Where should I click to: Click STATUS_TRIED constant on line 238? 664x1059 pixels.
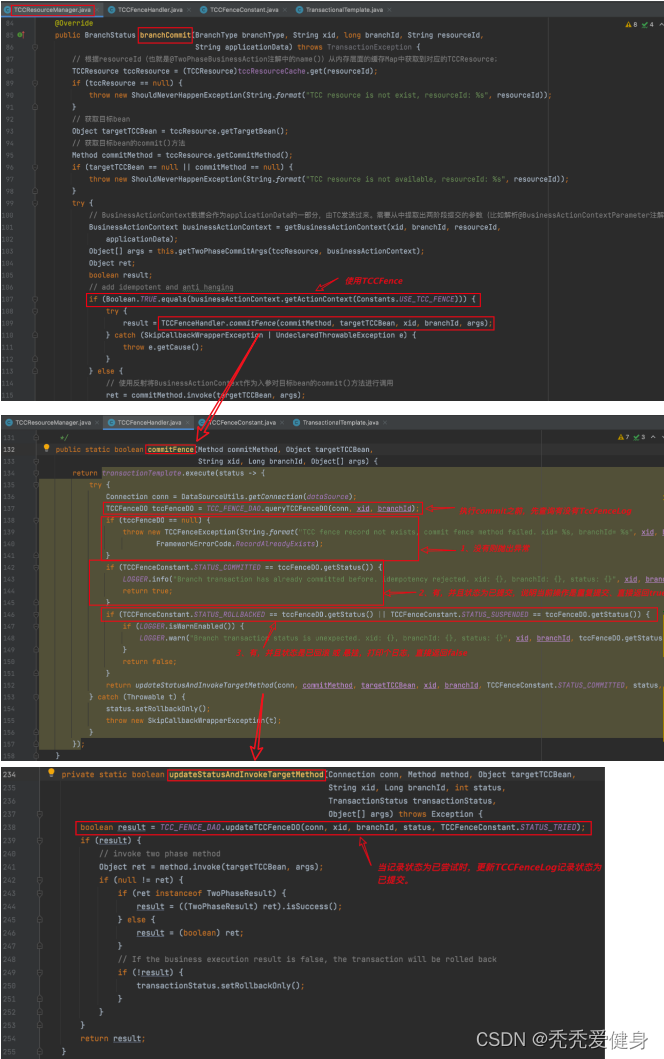(x=550, y=827)
